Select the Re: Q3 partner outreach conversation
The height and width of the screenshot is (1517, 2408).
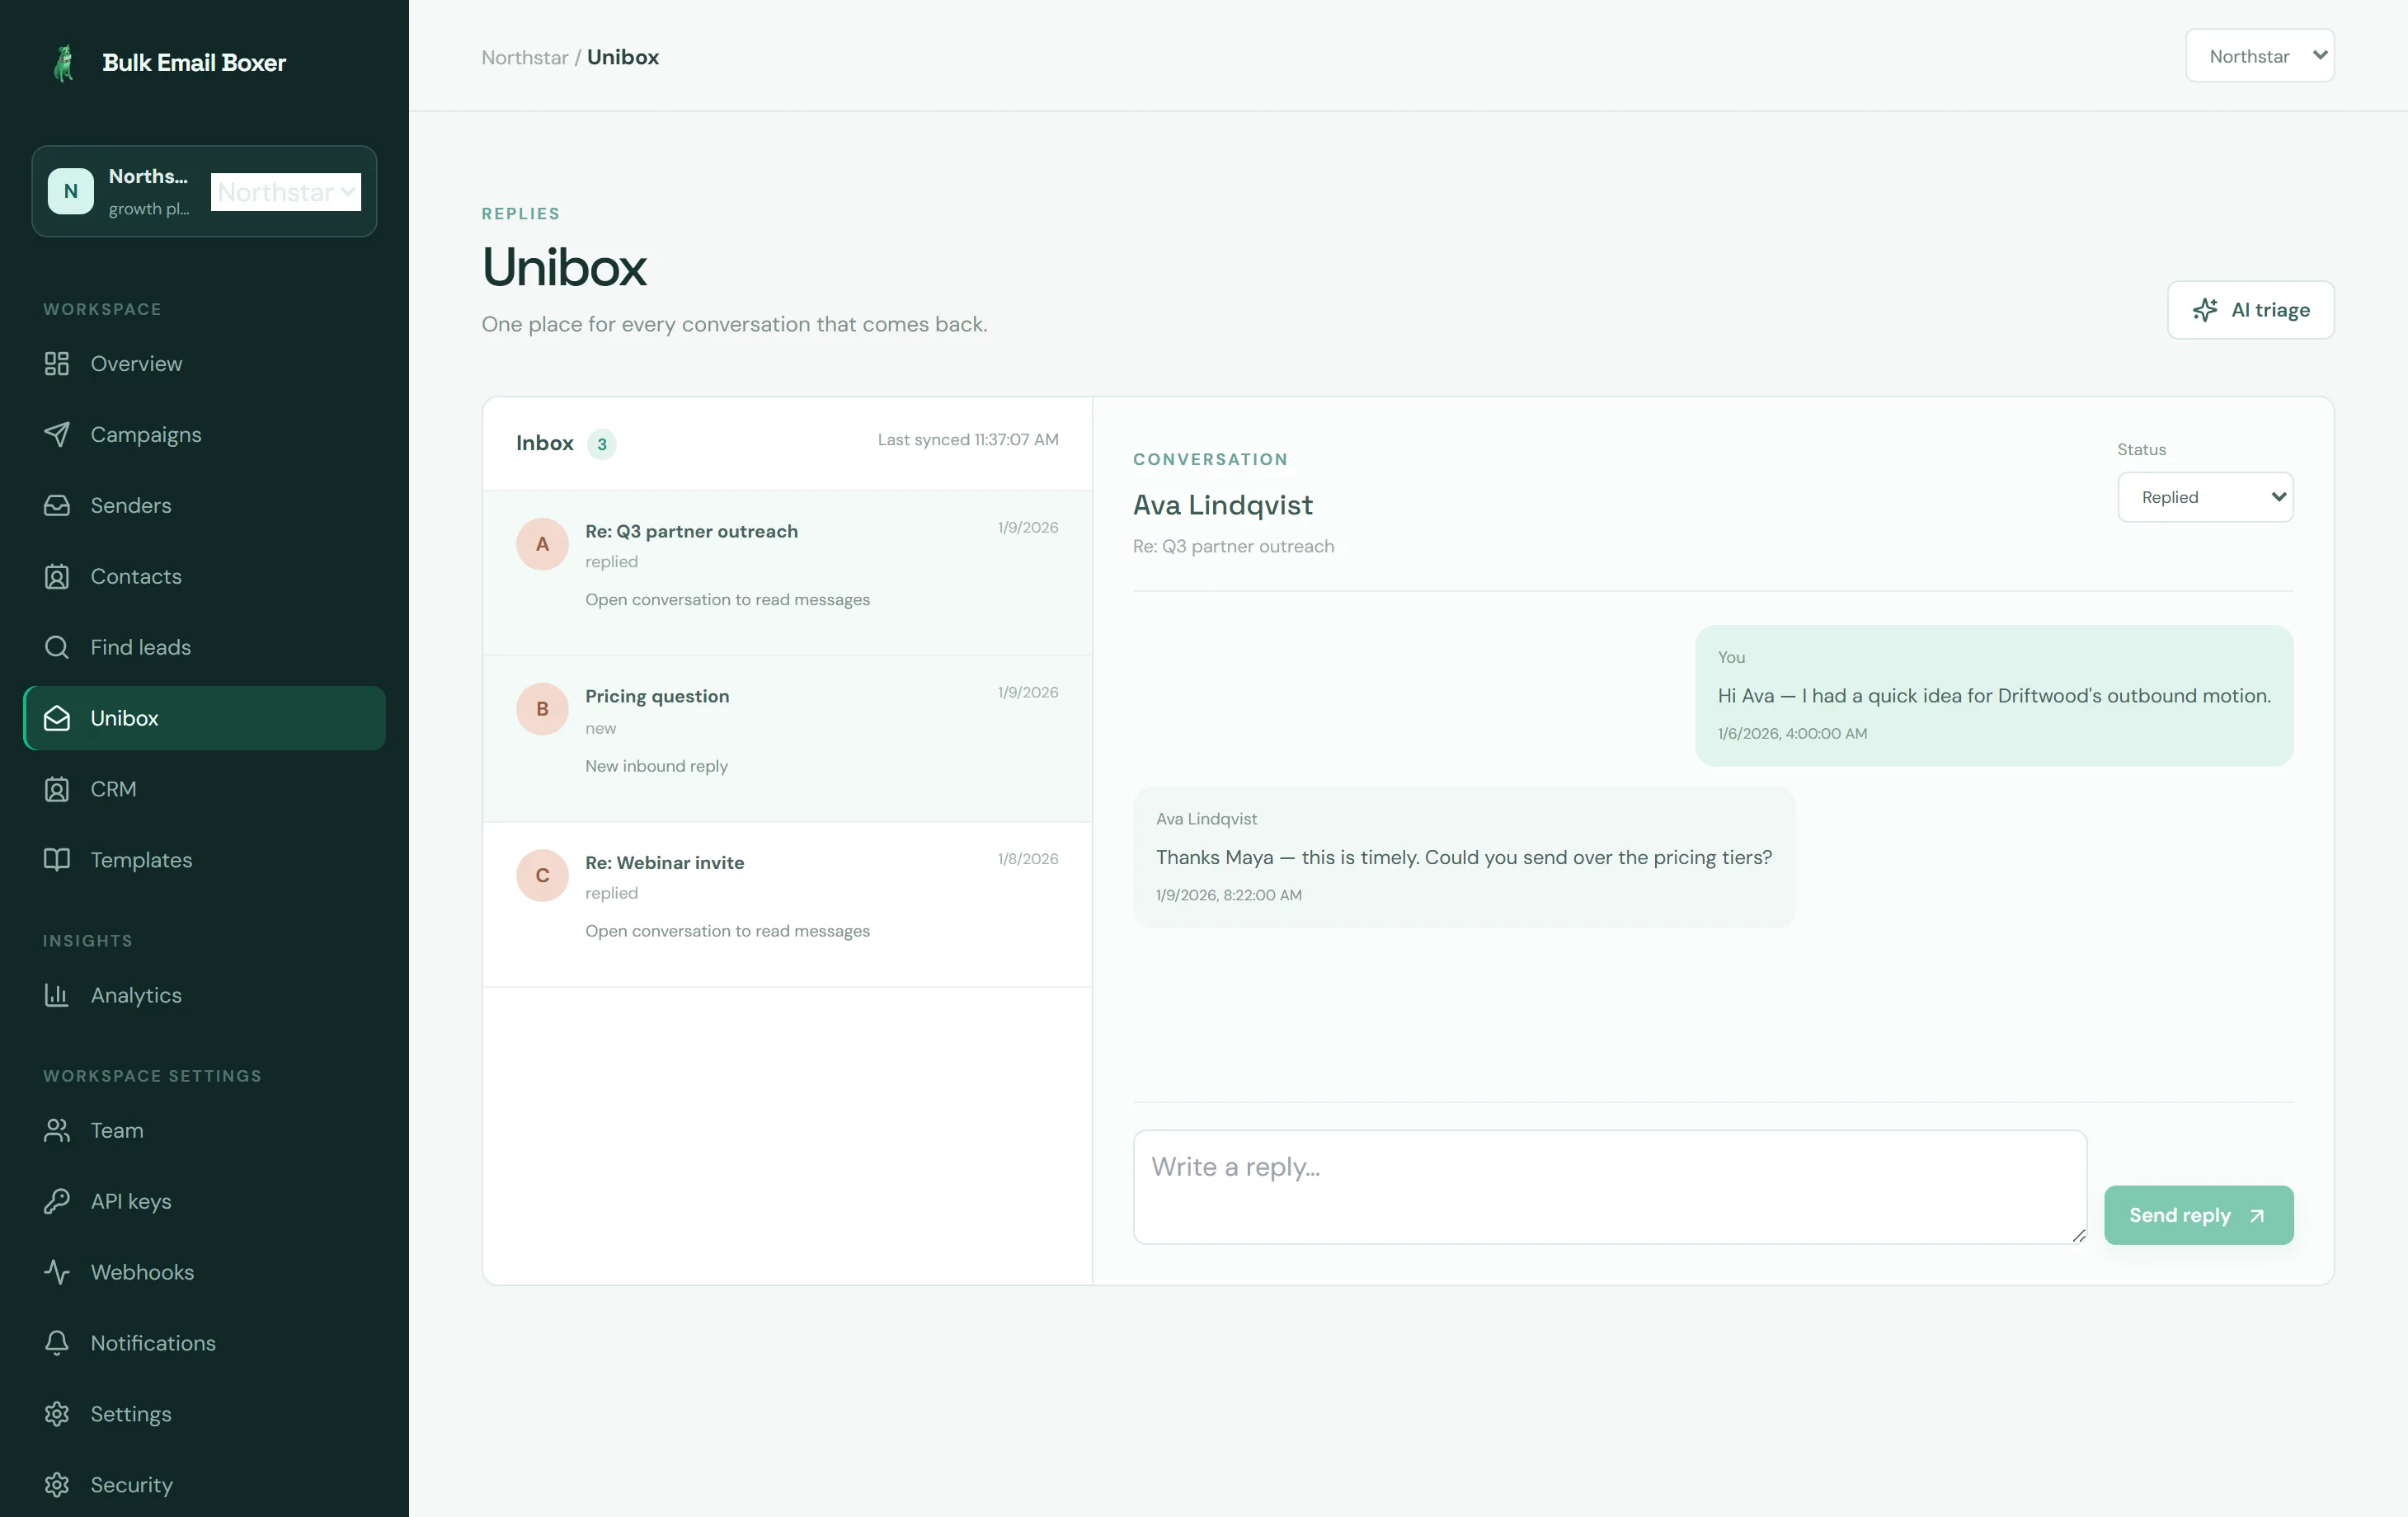(787, 573)
